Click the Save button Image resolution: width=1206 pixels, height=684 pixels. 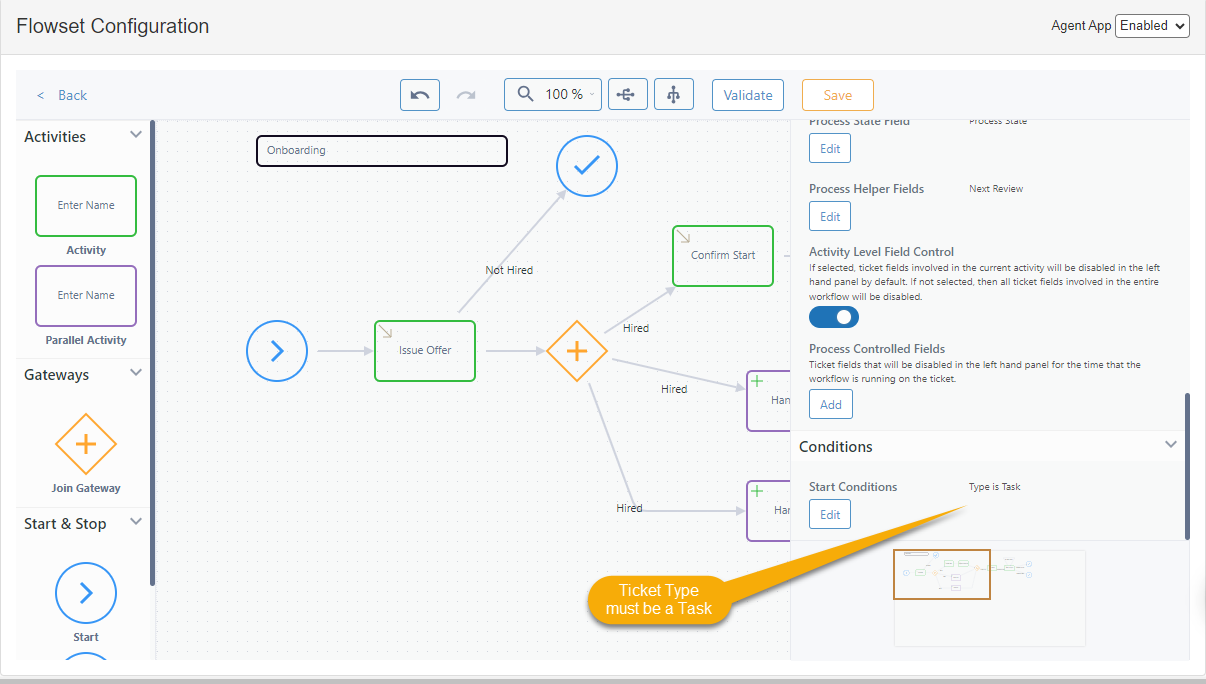click(838, 95)
